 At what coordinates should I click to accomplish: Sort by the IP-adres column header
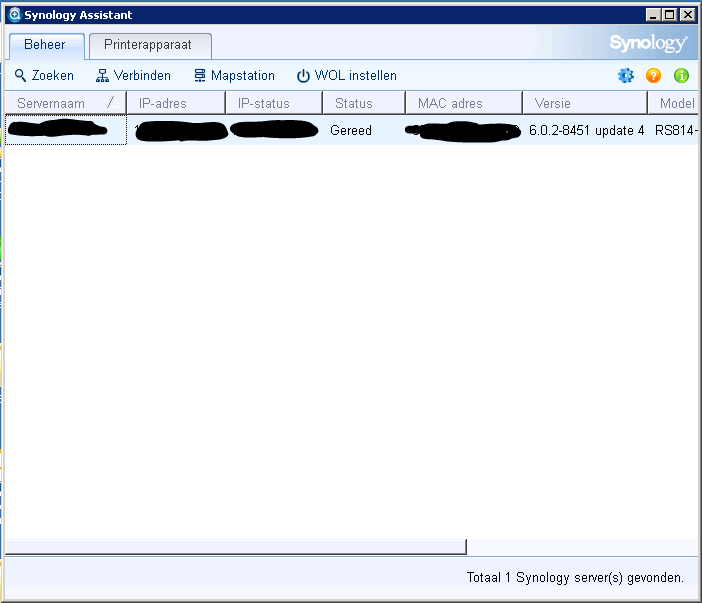click(x=176, y=103)
